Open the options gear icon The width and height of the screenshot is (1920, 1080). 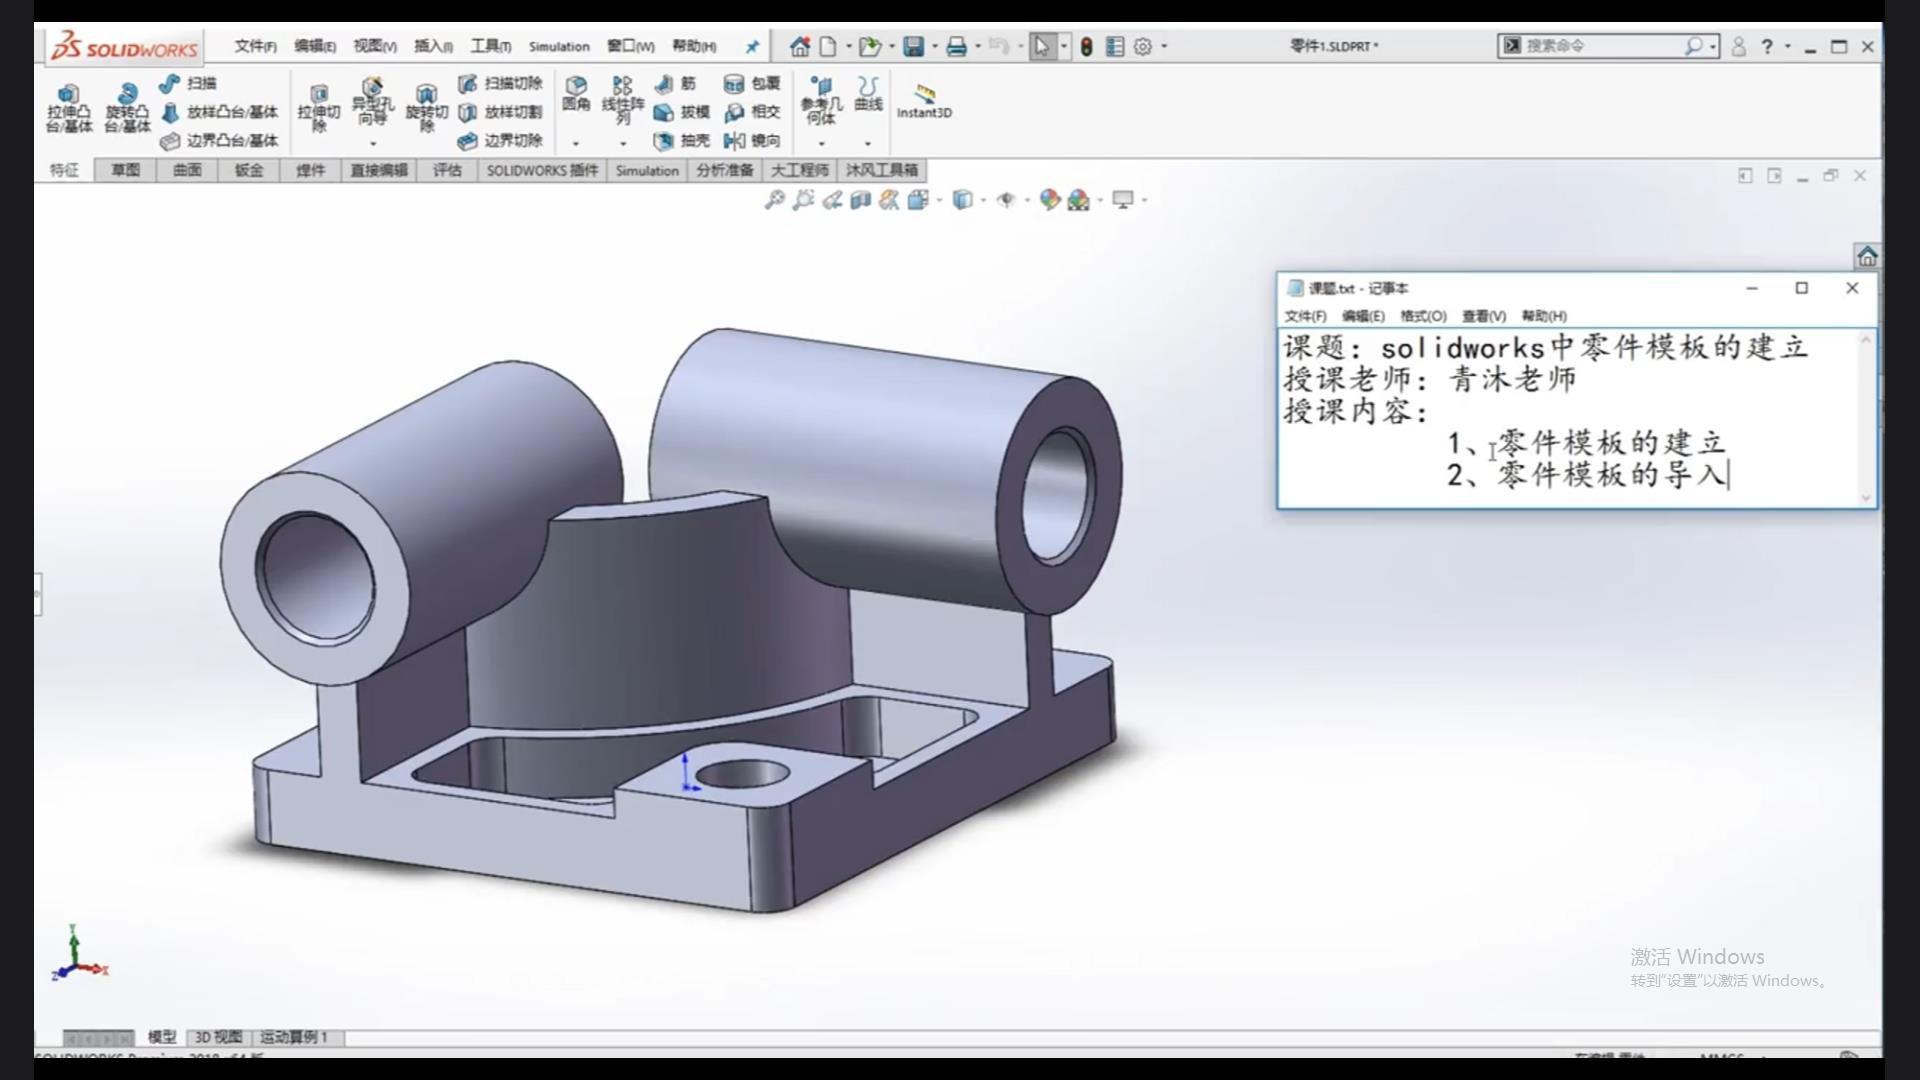pos(1143,46)
